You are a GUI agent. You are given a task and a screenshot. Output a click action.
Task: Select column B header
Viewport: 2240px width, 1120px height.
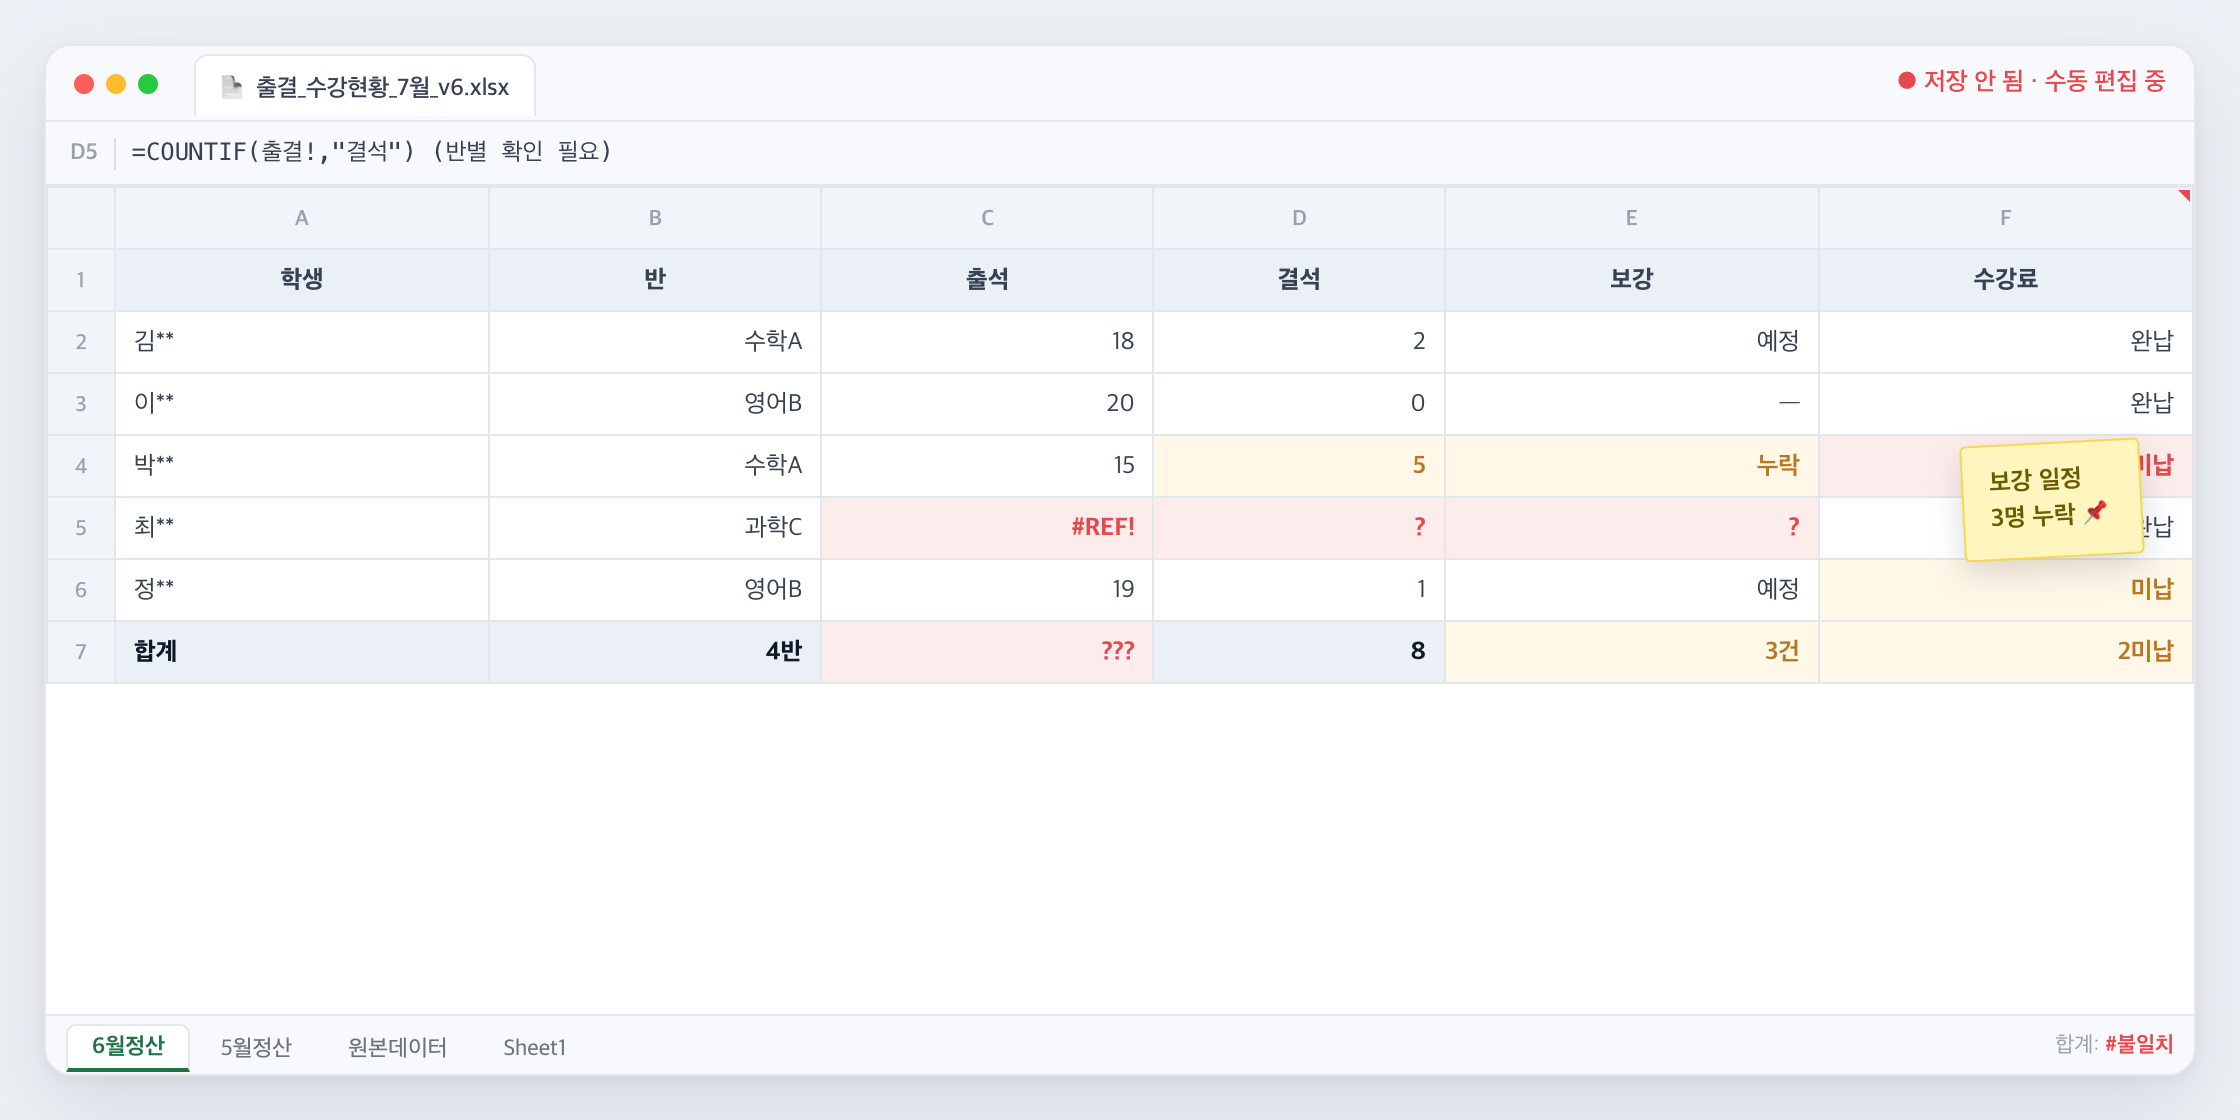tap(655, 218)
